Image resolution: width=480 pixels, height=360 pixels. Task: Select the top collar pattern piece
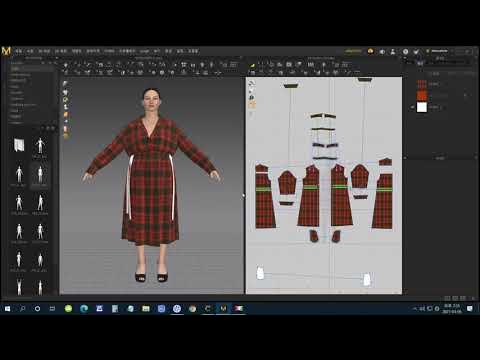pyautogui.click(x=323, y=116)
